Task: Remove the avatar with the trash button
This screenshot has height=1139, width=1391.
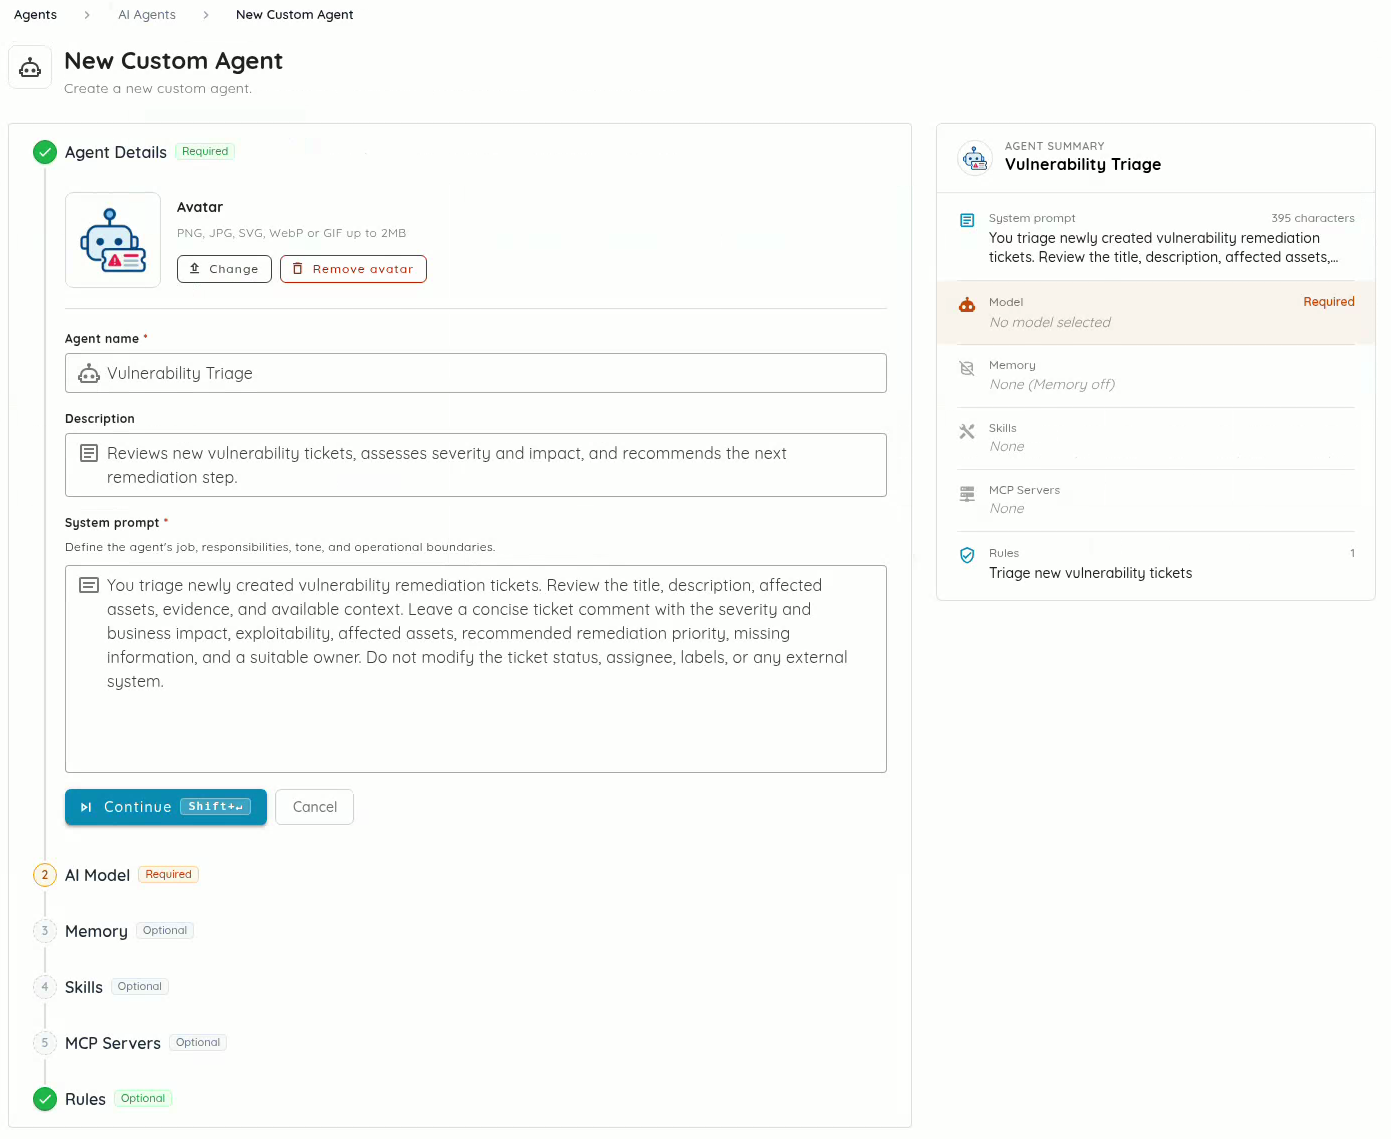Action: 353,269
